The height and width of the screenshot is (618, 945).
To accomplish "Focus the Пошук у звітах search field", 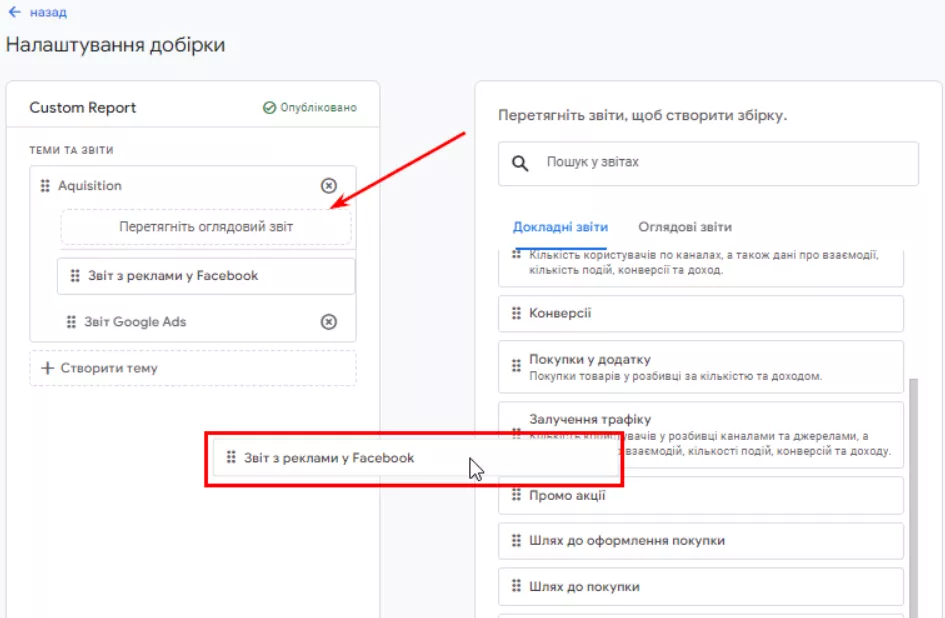I will 708,163.
